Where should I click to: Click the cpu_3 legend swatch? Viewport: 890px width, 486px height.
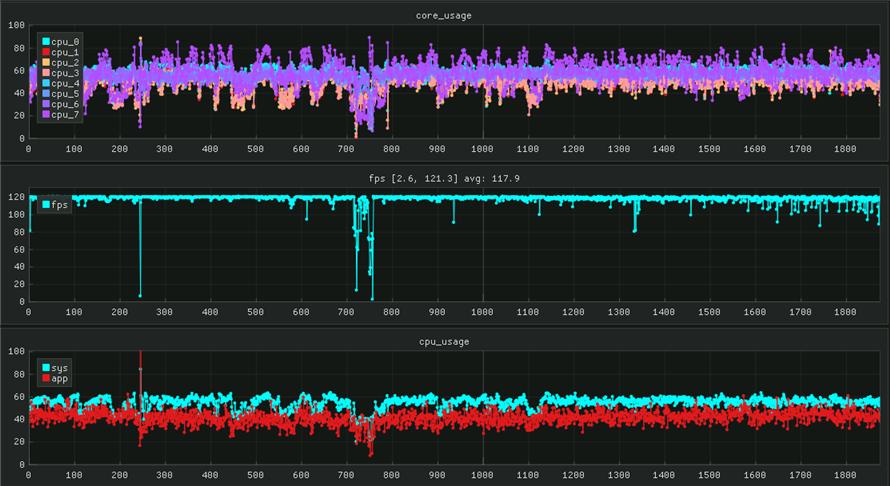45,73
